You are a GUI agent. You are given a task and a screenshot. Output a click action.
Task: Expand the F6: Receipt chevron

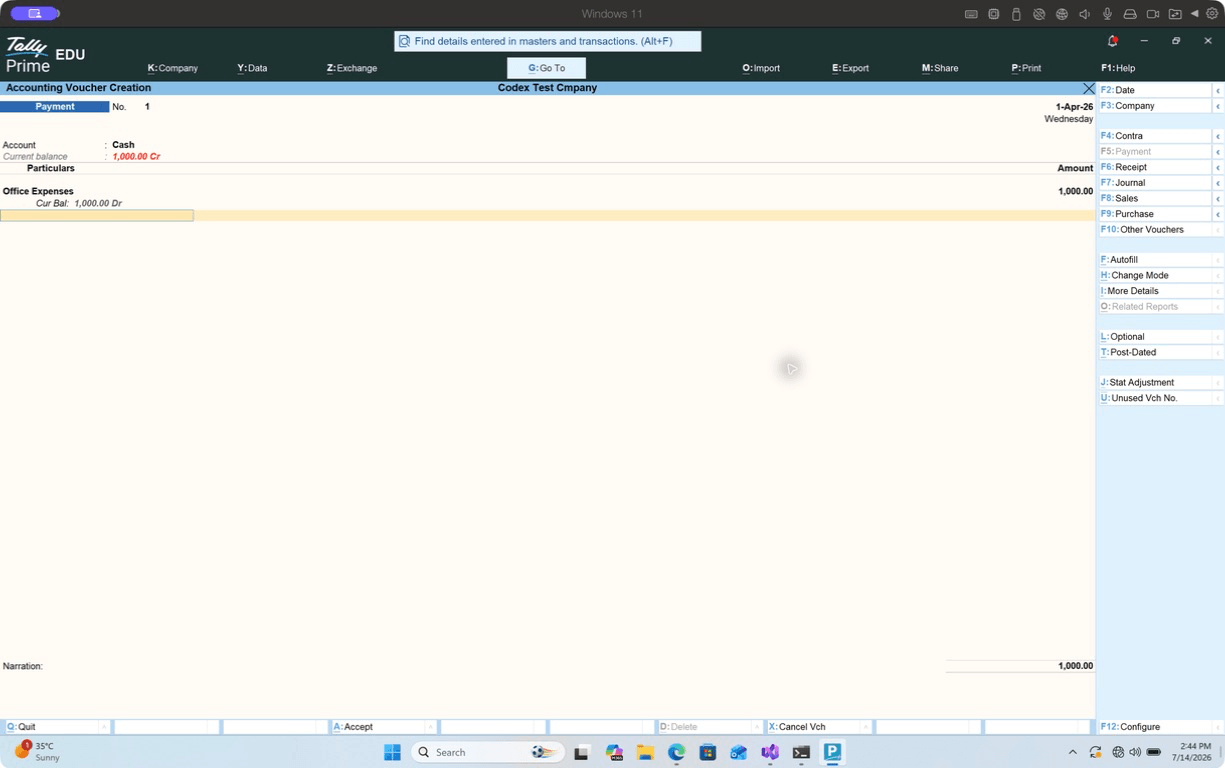pyautogui.click(x=1218, y=167)
